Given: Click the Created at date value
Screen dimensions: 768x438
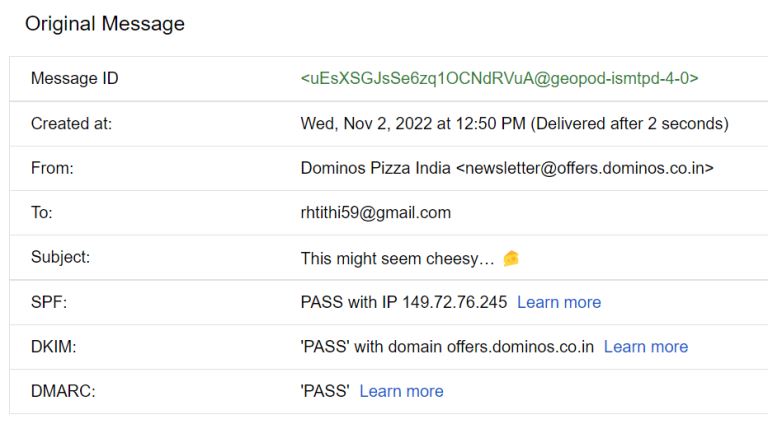Looking at the screenshot, I should pos(515,123).
